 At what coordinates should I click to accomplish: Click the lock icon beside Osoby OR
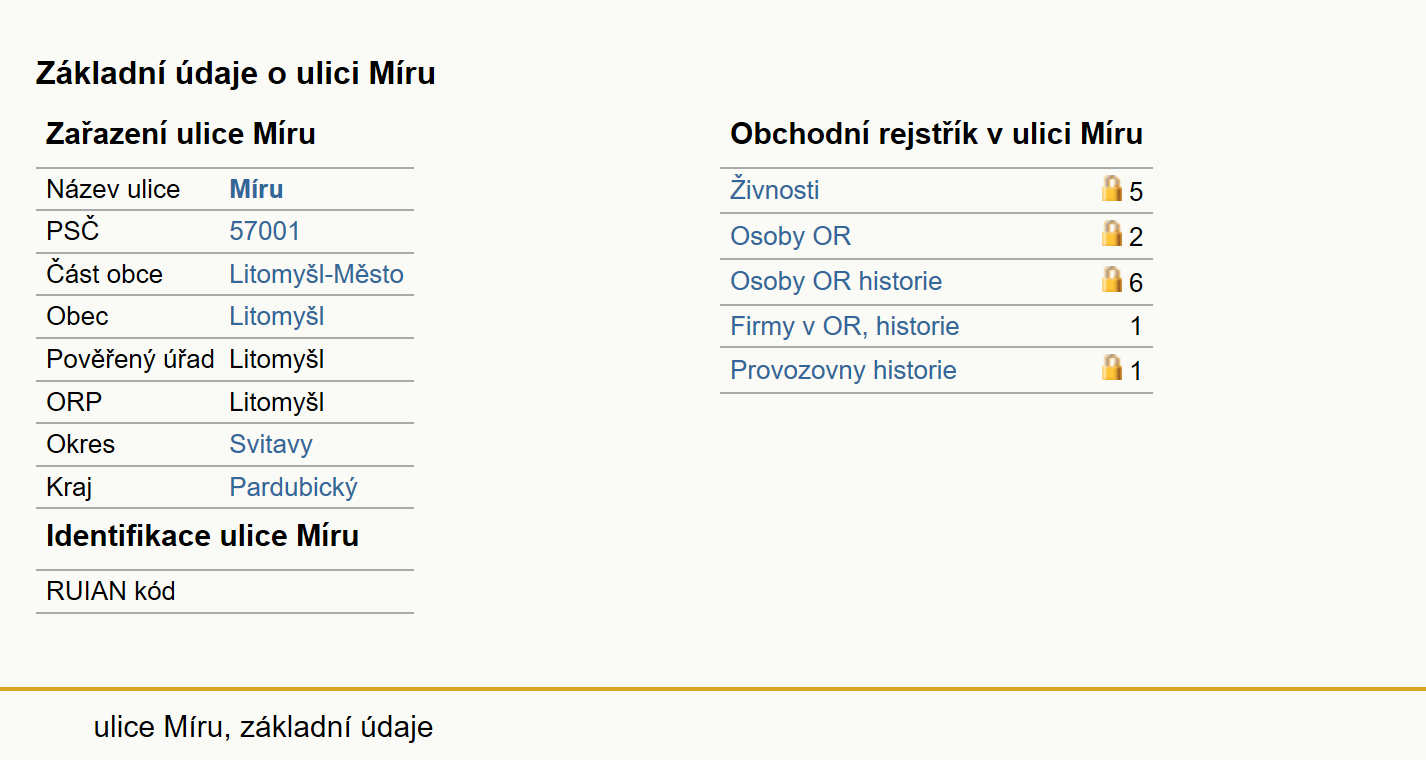point(1111,234)
